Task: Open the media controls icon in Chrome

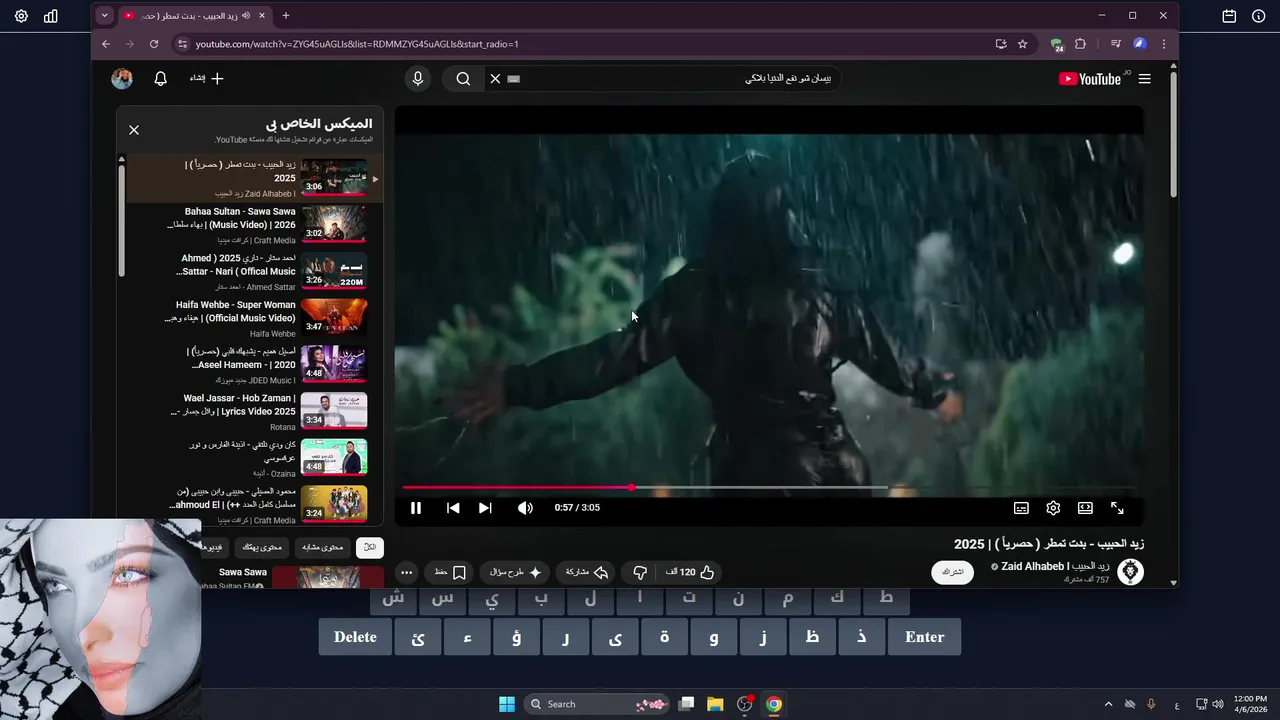Action: [x=1115, y=44]
